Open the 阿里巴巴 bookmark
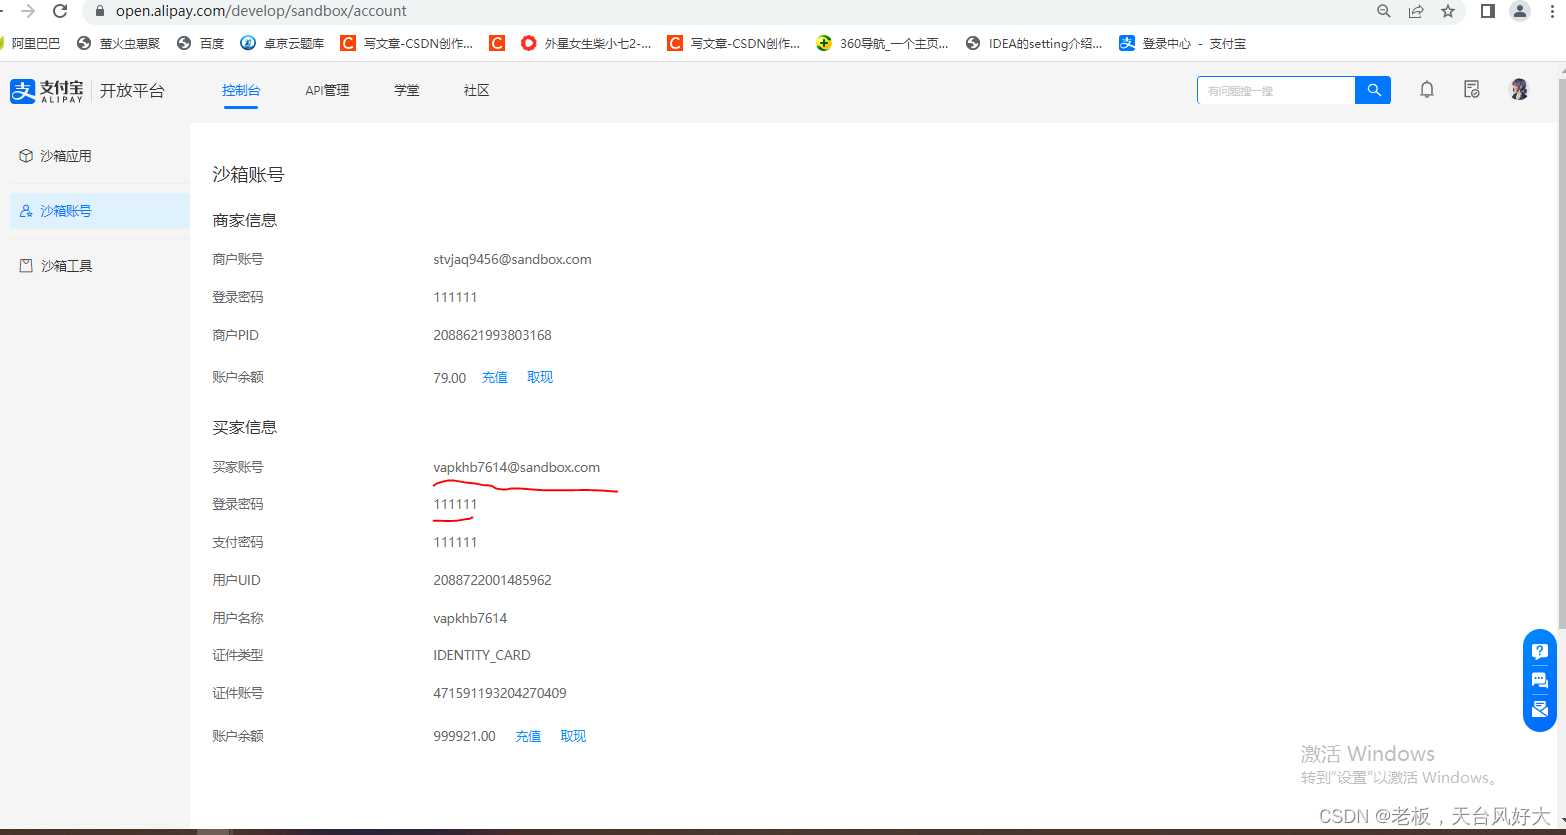Image resolution: width=1566 pixels, height=835 pixels. coord(31,43)
